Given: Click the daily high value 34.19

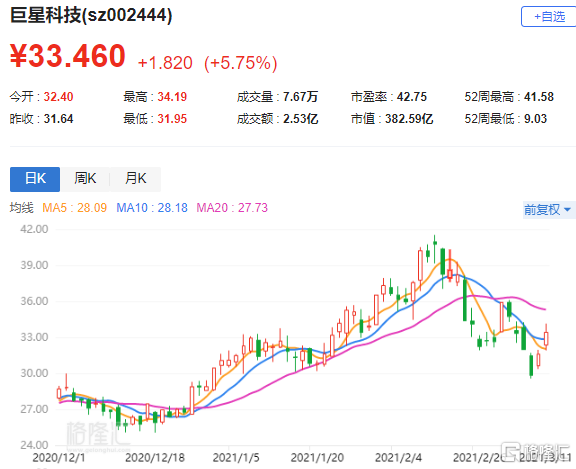Looking at the screenshot, I should (172, 97).
